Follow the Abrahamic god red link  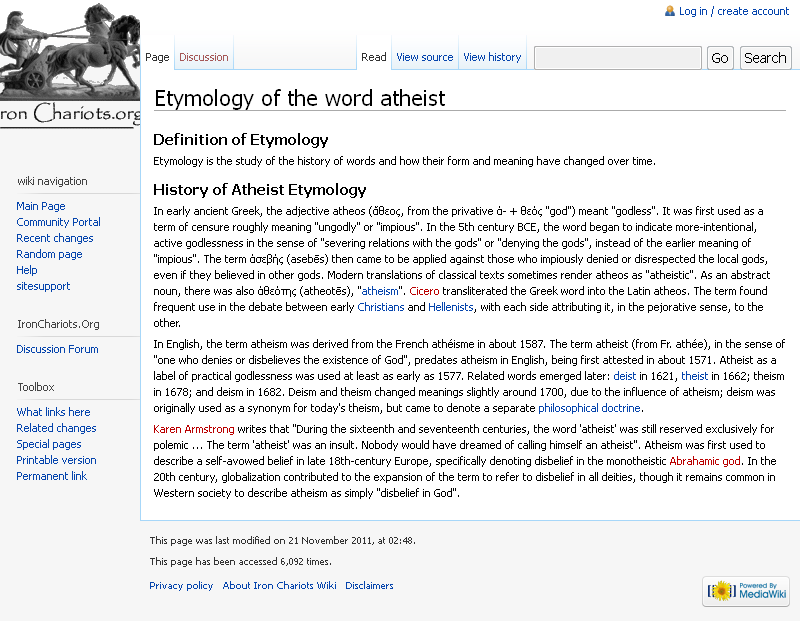705,461
